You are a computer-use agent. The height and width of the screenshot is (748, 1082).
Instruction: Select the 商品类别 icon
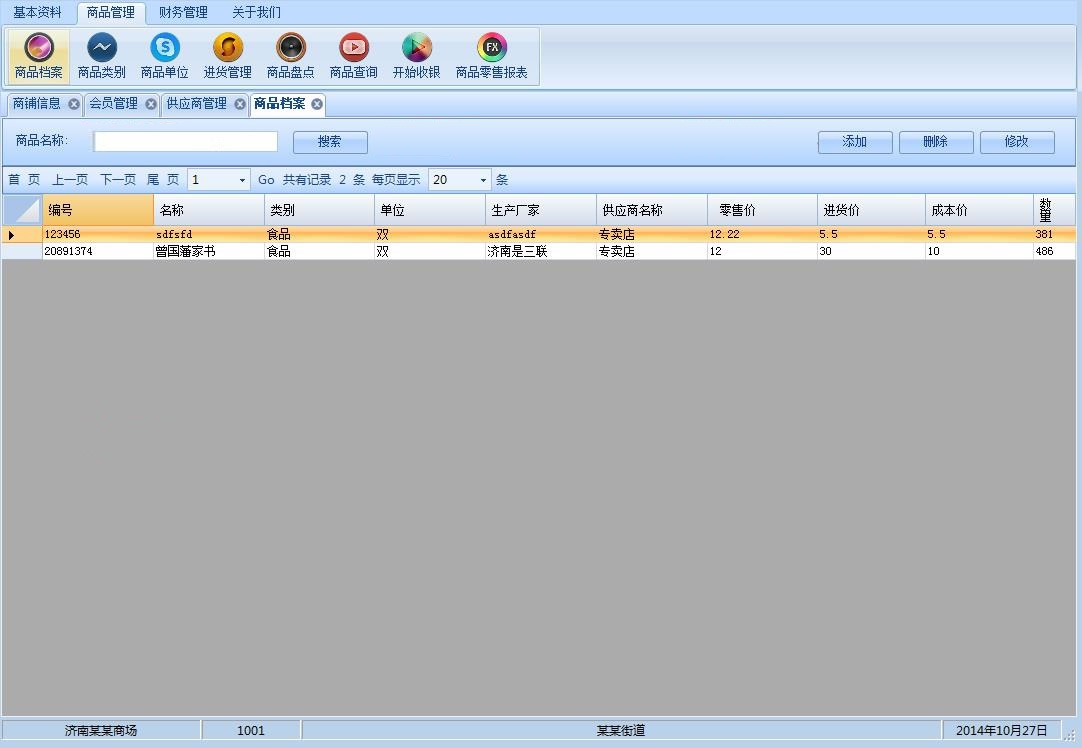coord(102,55)
